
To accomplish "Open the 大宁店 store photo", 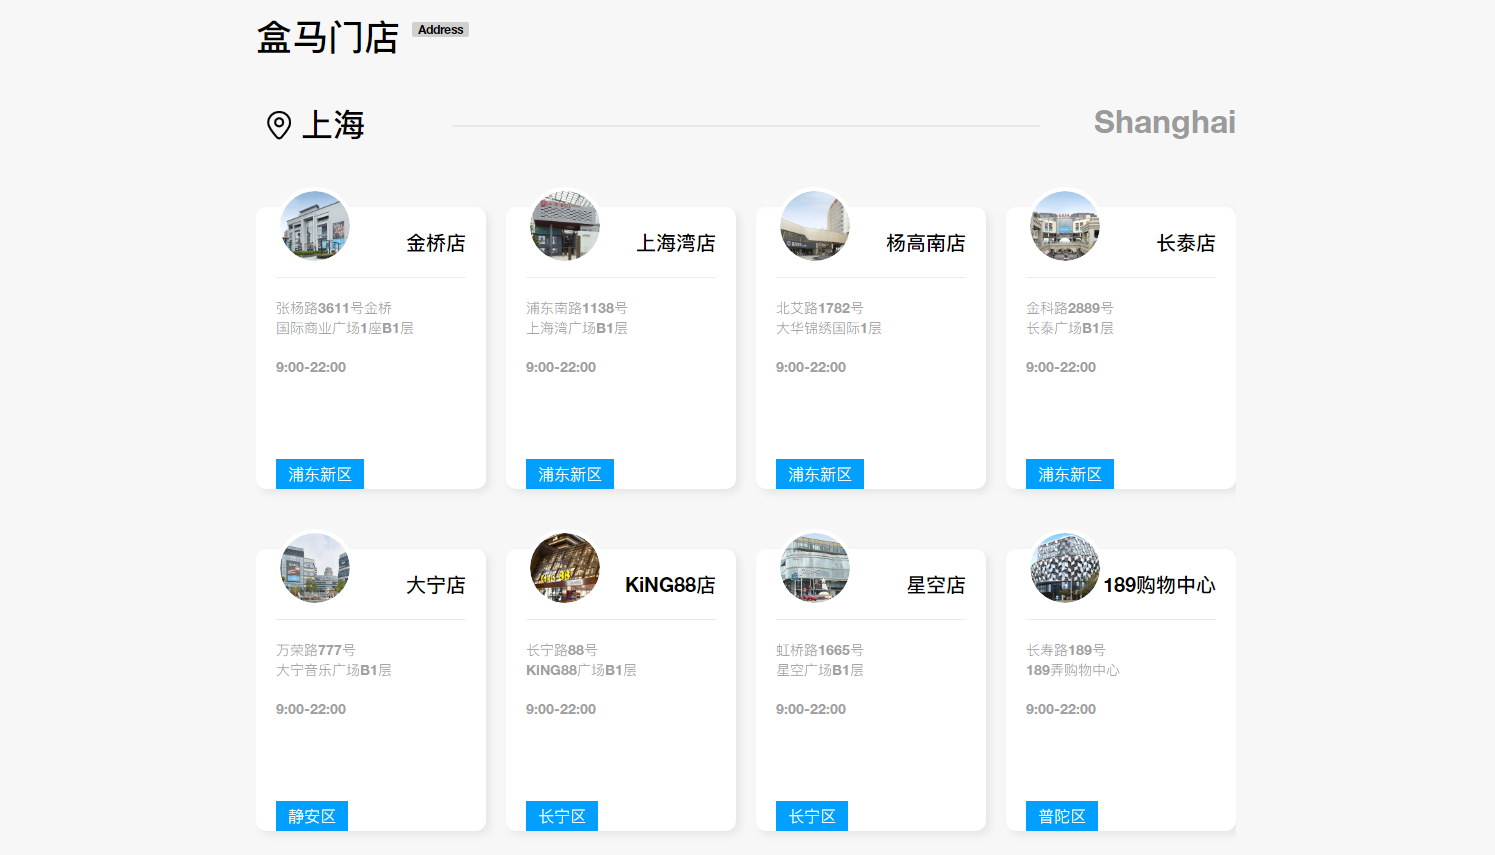I will (315, 568).
